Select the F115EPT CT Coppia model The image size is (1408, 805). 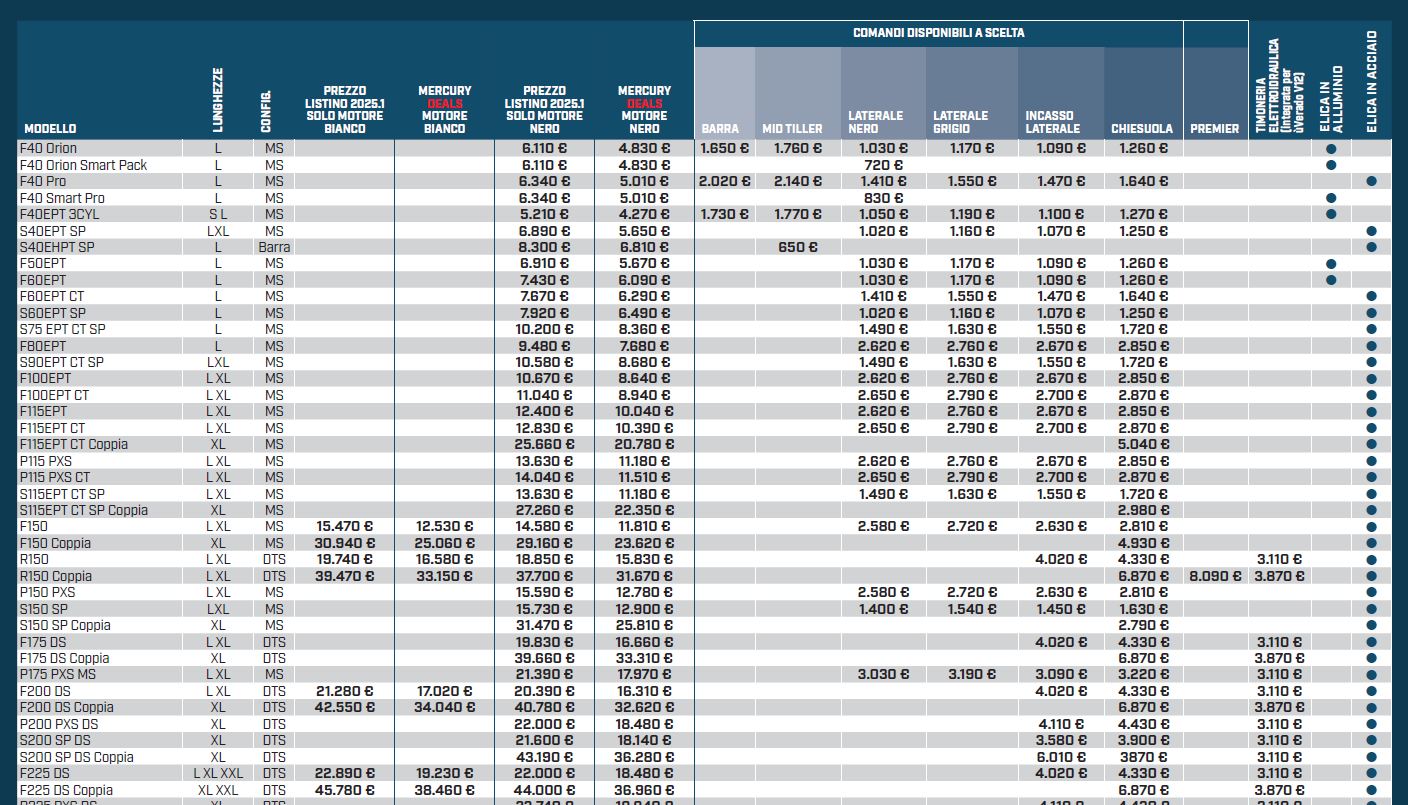tap(74, 444)
